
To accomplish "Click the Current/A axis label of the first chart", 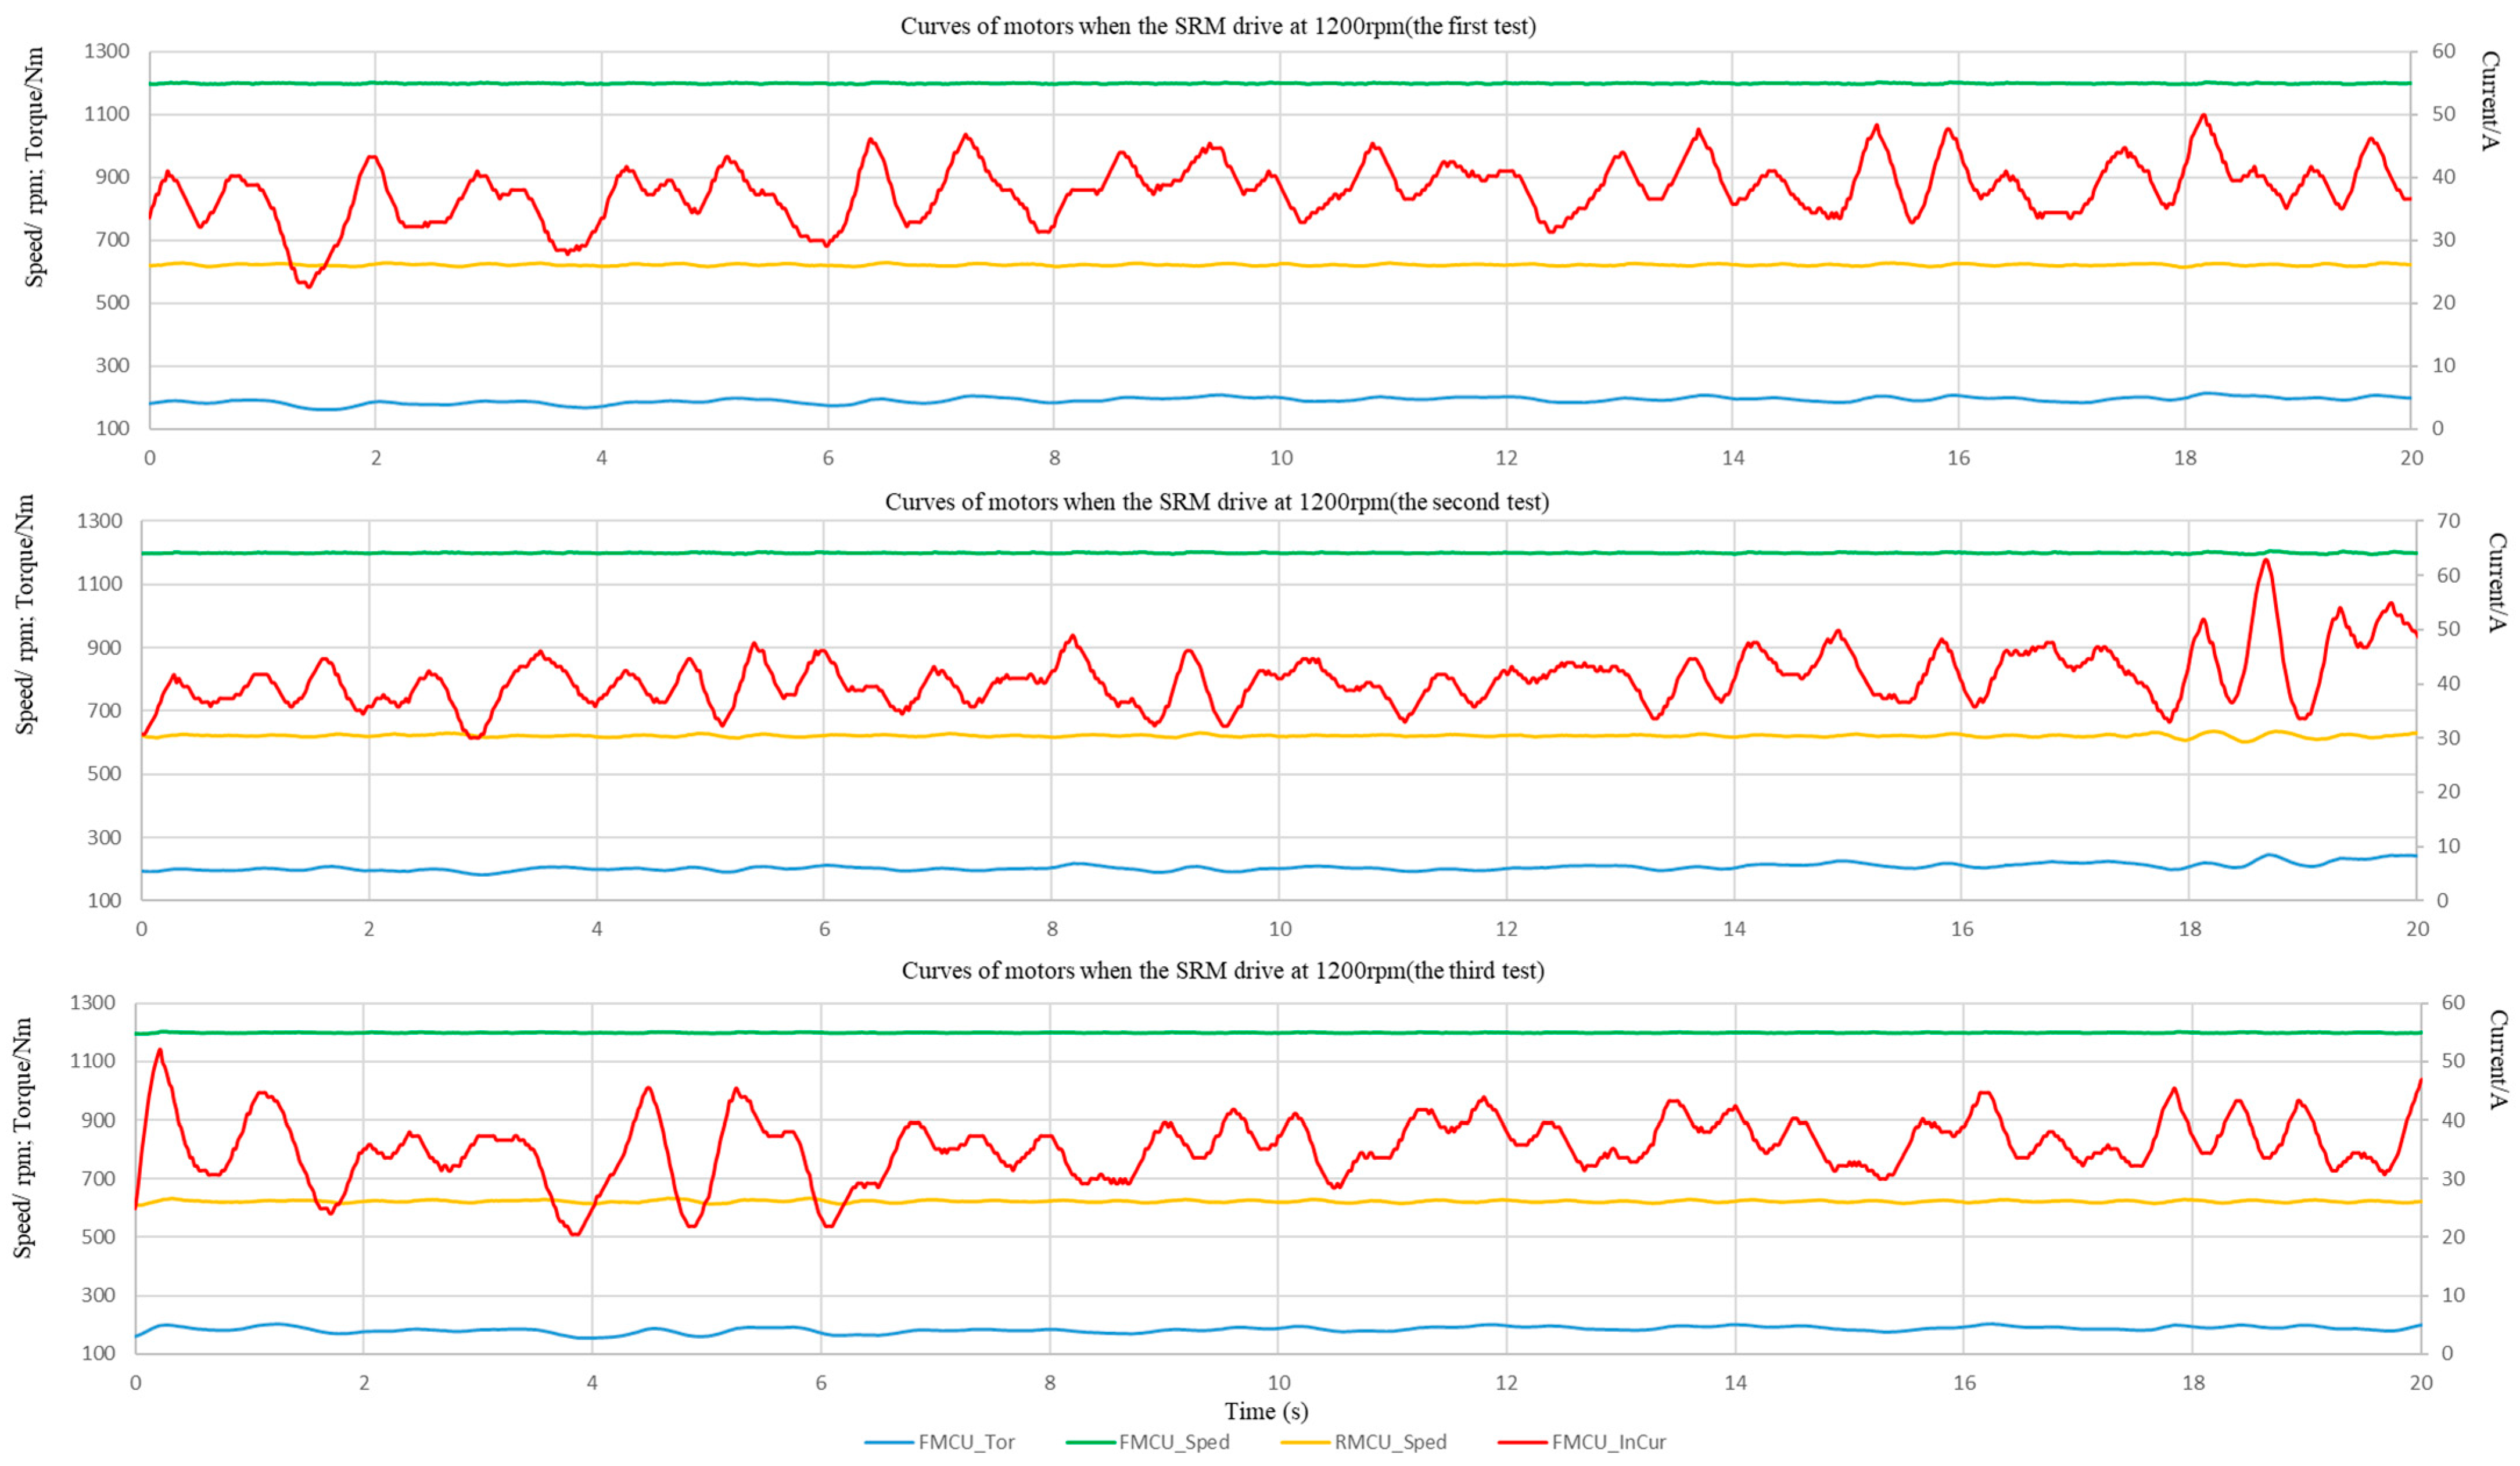I will (x=2493, y=100).
